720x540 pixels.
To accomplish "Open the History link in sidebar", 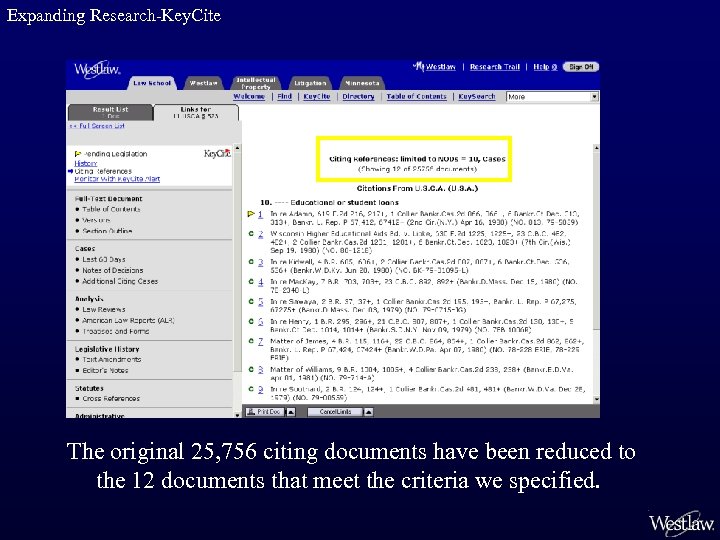I will (x=85, y=163).
